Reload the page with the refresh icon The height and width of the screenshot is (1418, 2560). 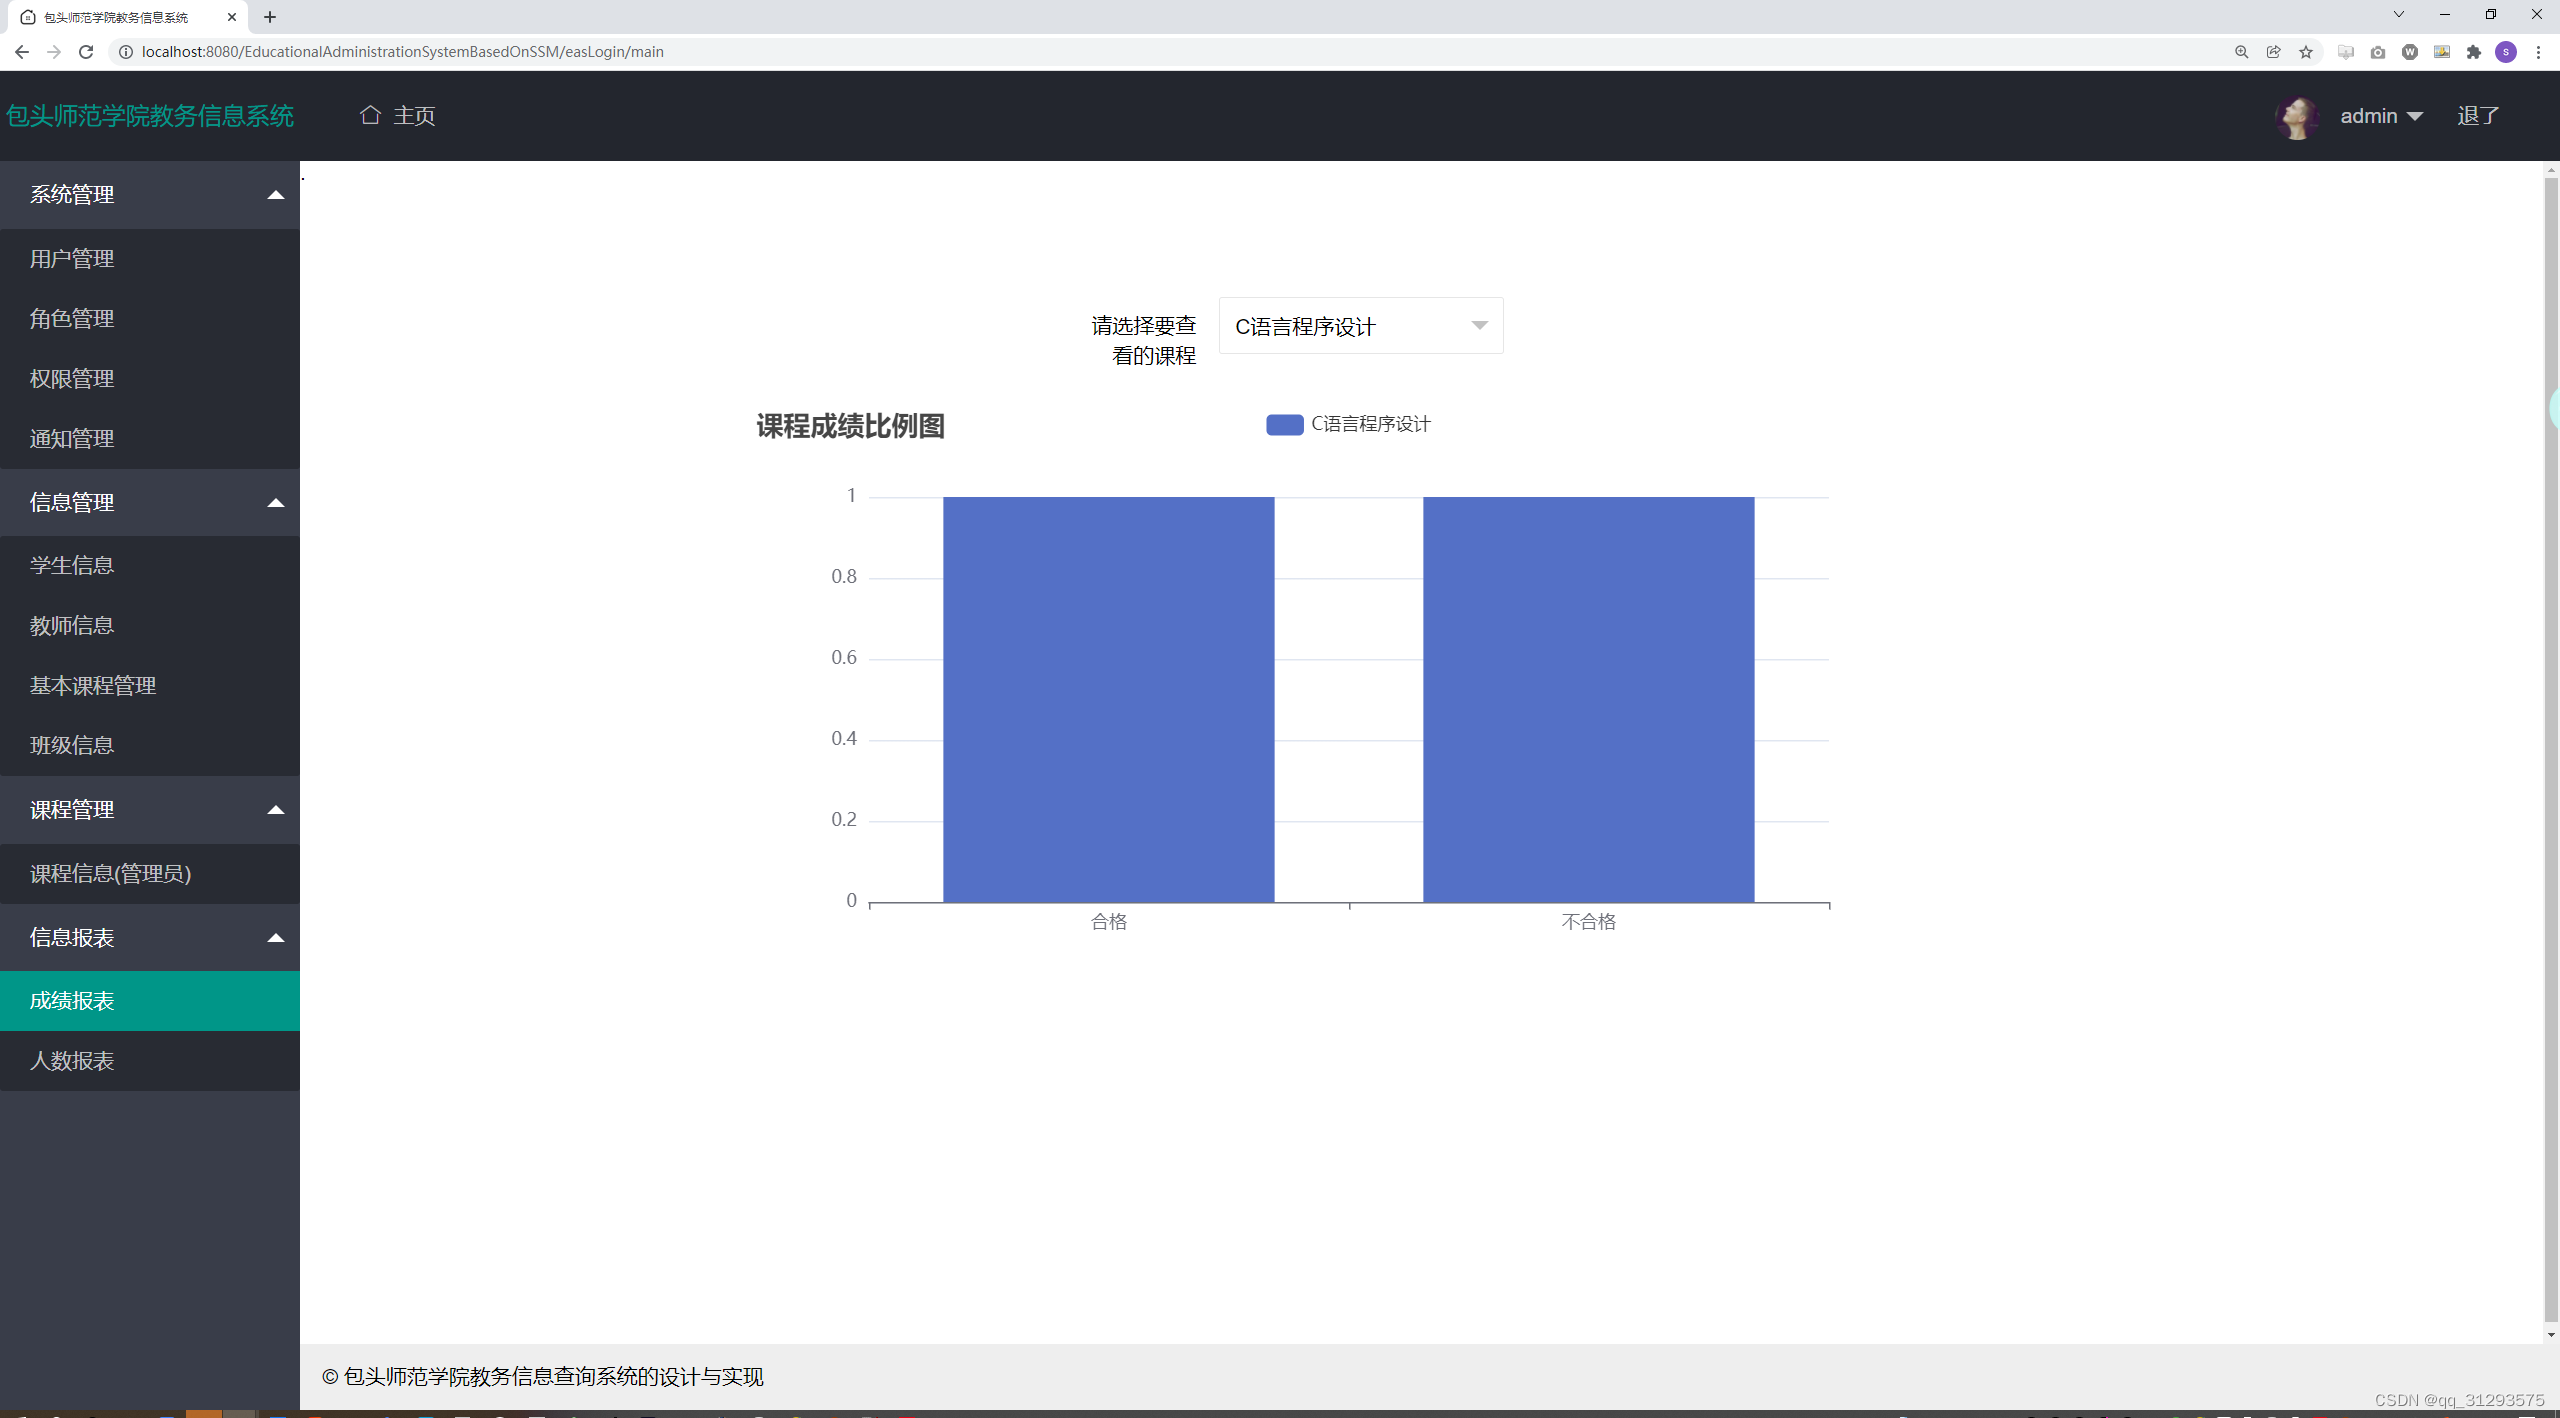[x=86, y=52]
